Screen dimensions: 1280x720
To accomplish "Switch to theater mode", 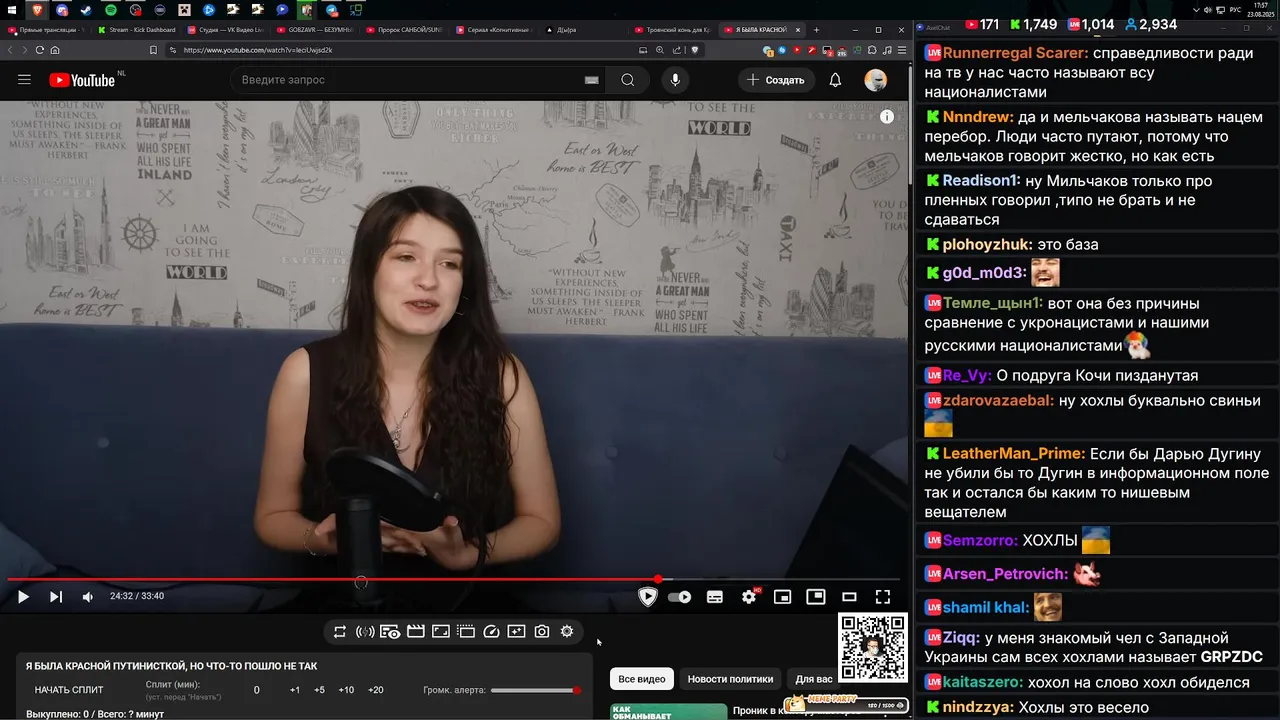I will [849, 597].
